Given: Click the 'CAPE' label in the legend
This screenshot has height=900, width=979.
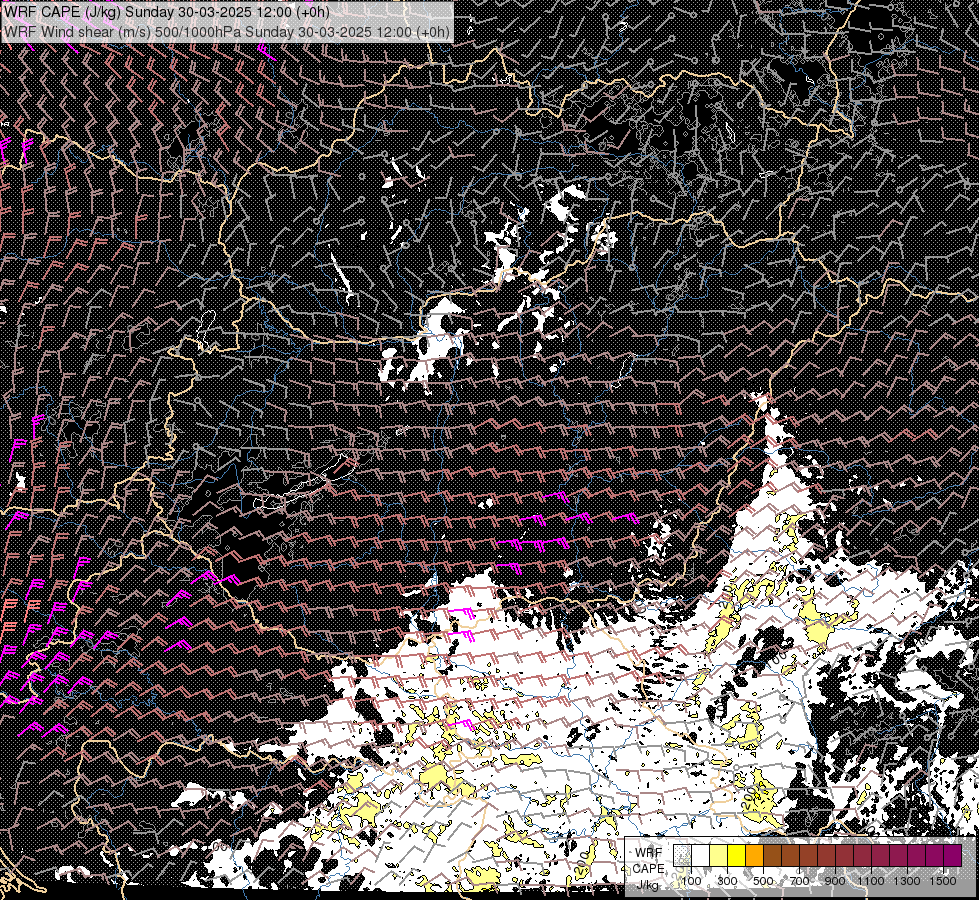Looking at the screenshot, I should (x=649, y=869).
